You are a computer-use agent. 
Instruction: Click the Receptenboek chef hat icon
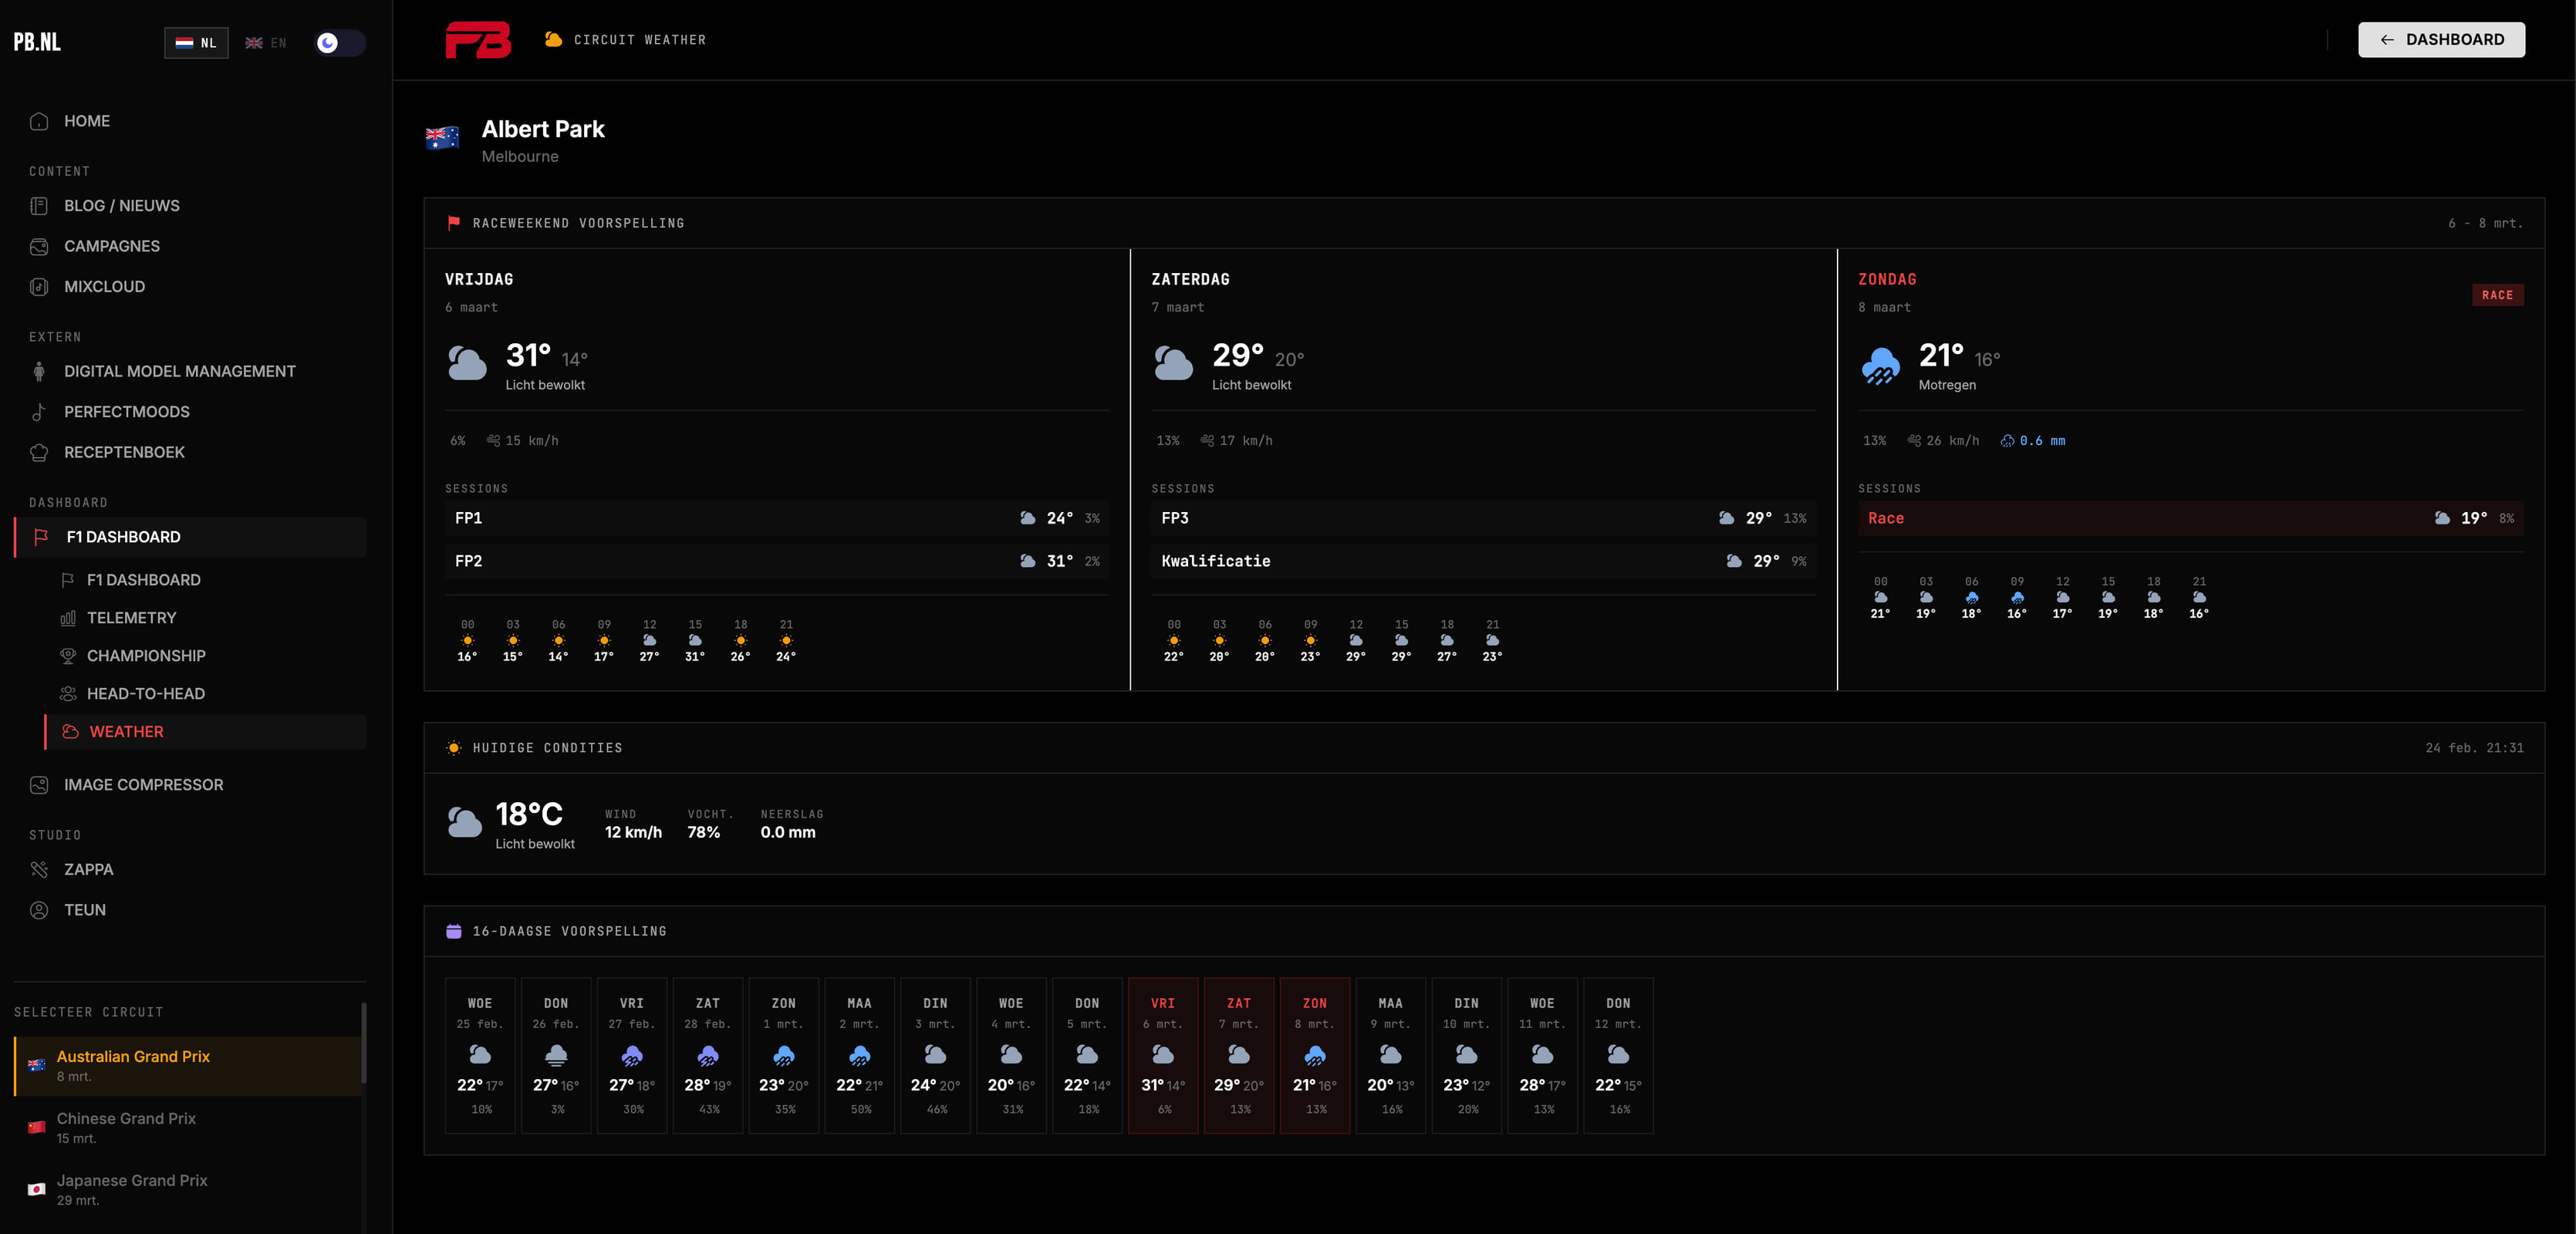click(x=39, y=452)
